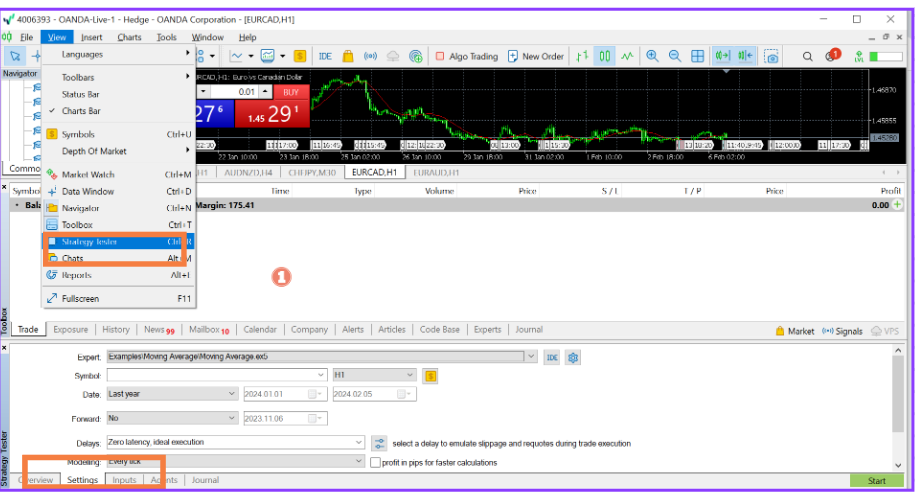Click the search magnifier in the toolbar
Image resolution: width=917 pixels, height=493 pixels.
[x=808, y=57]
